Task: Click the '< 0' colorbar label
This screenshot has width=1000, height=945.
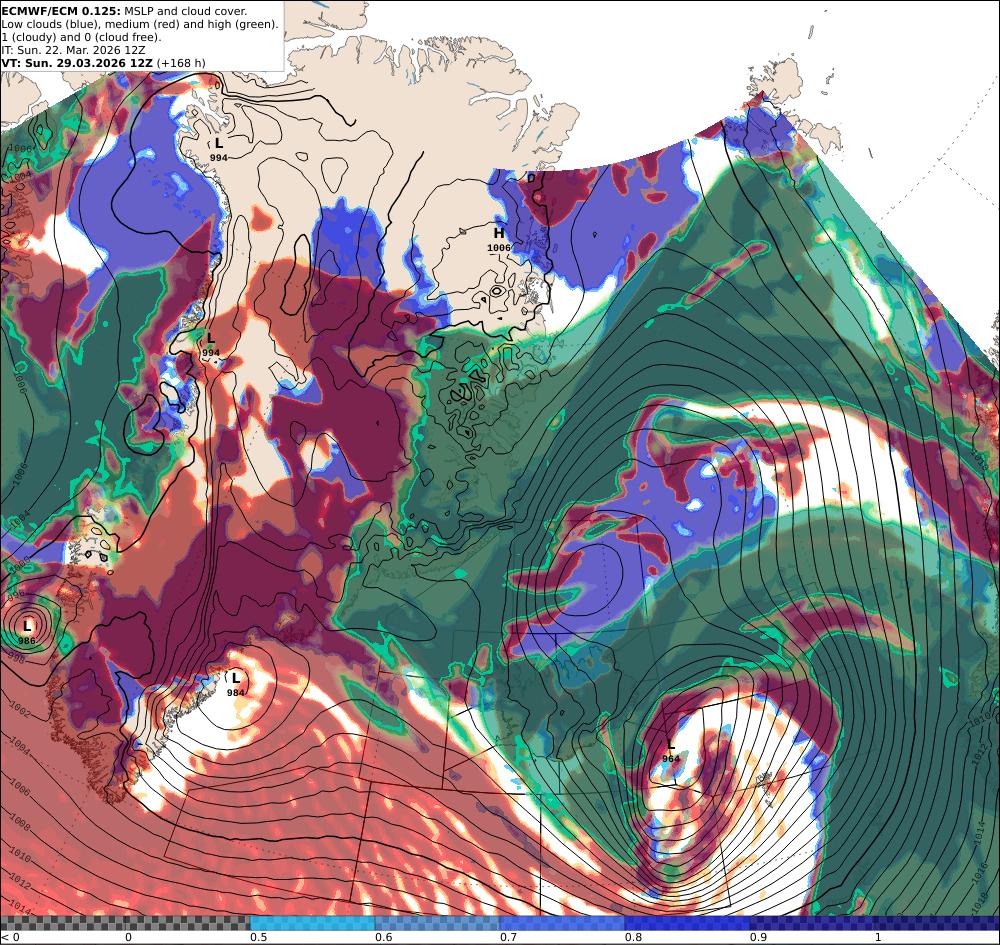Action: tap(10, 937)
